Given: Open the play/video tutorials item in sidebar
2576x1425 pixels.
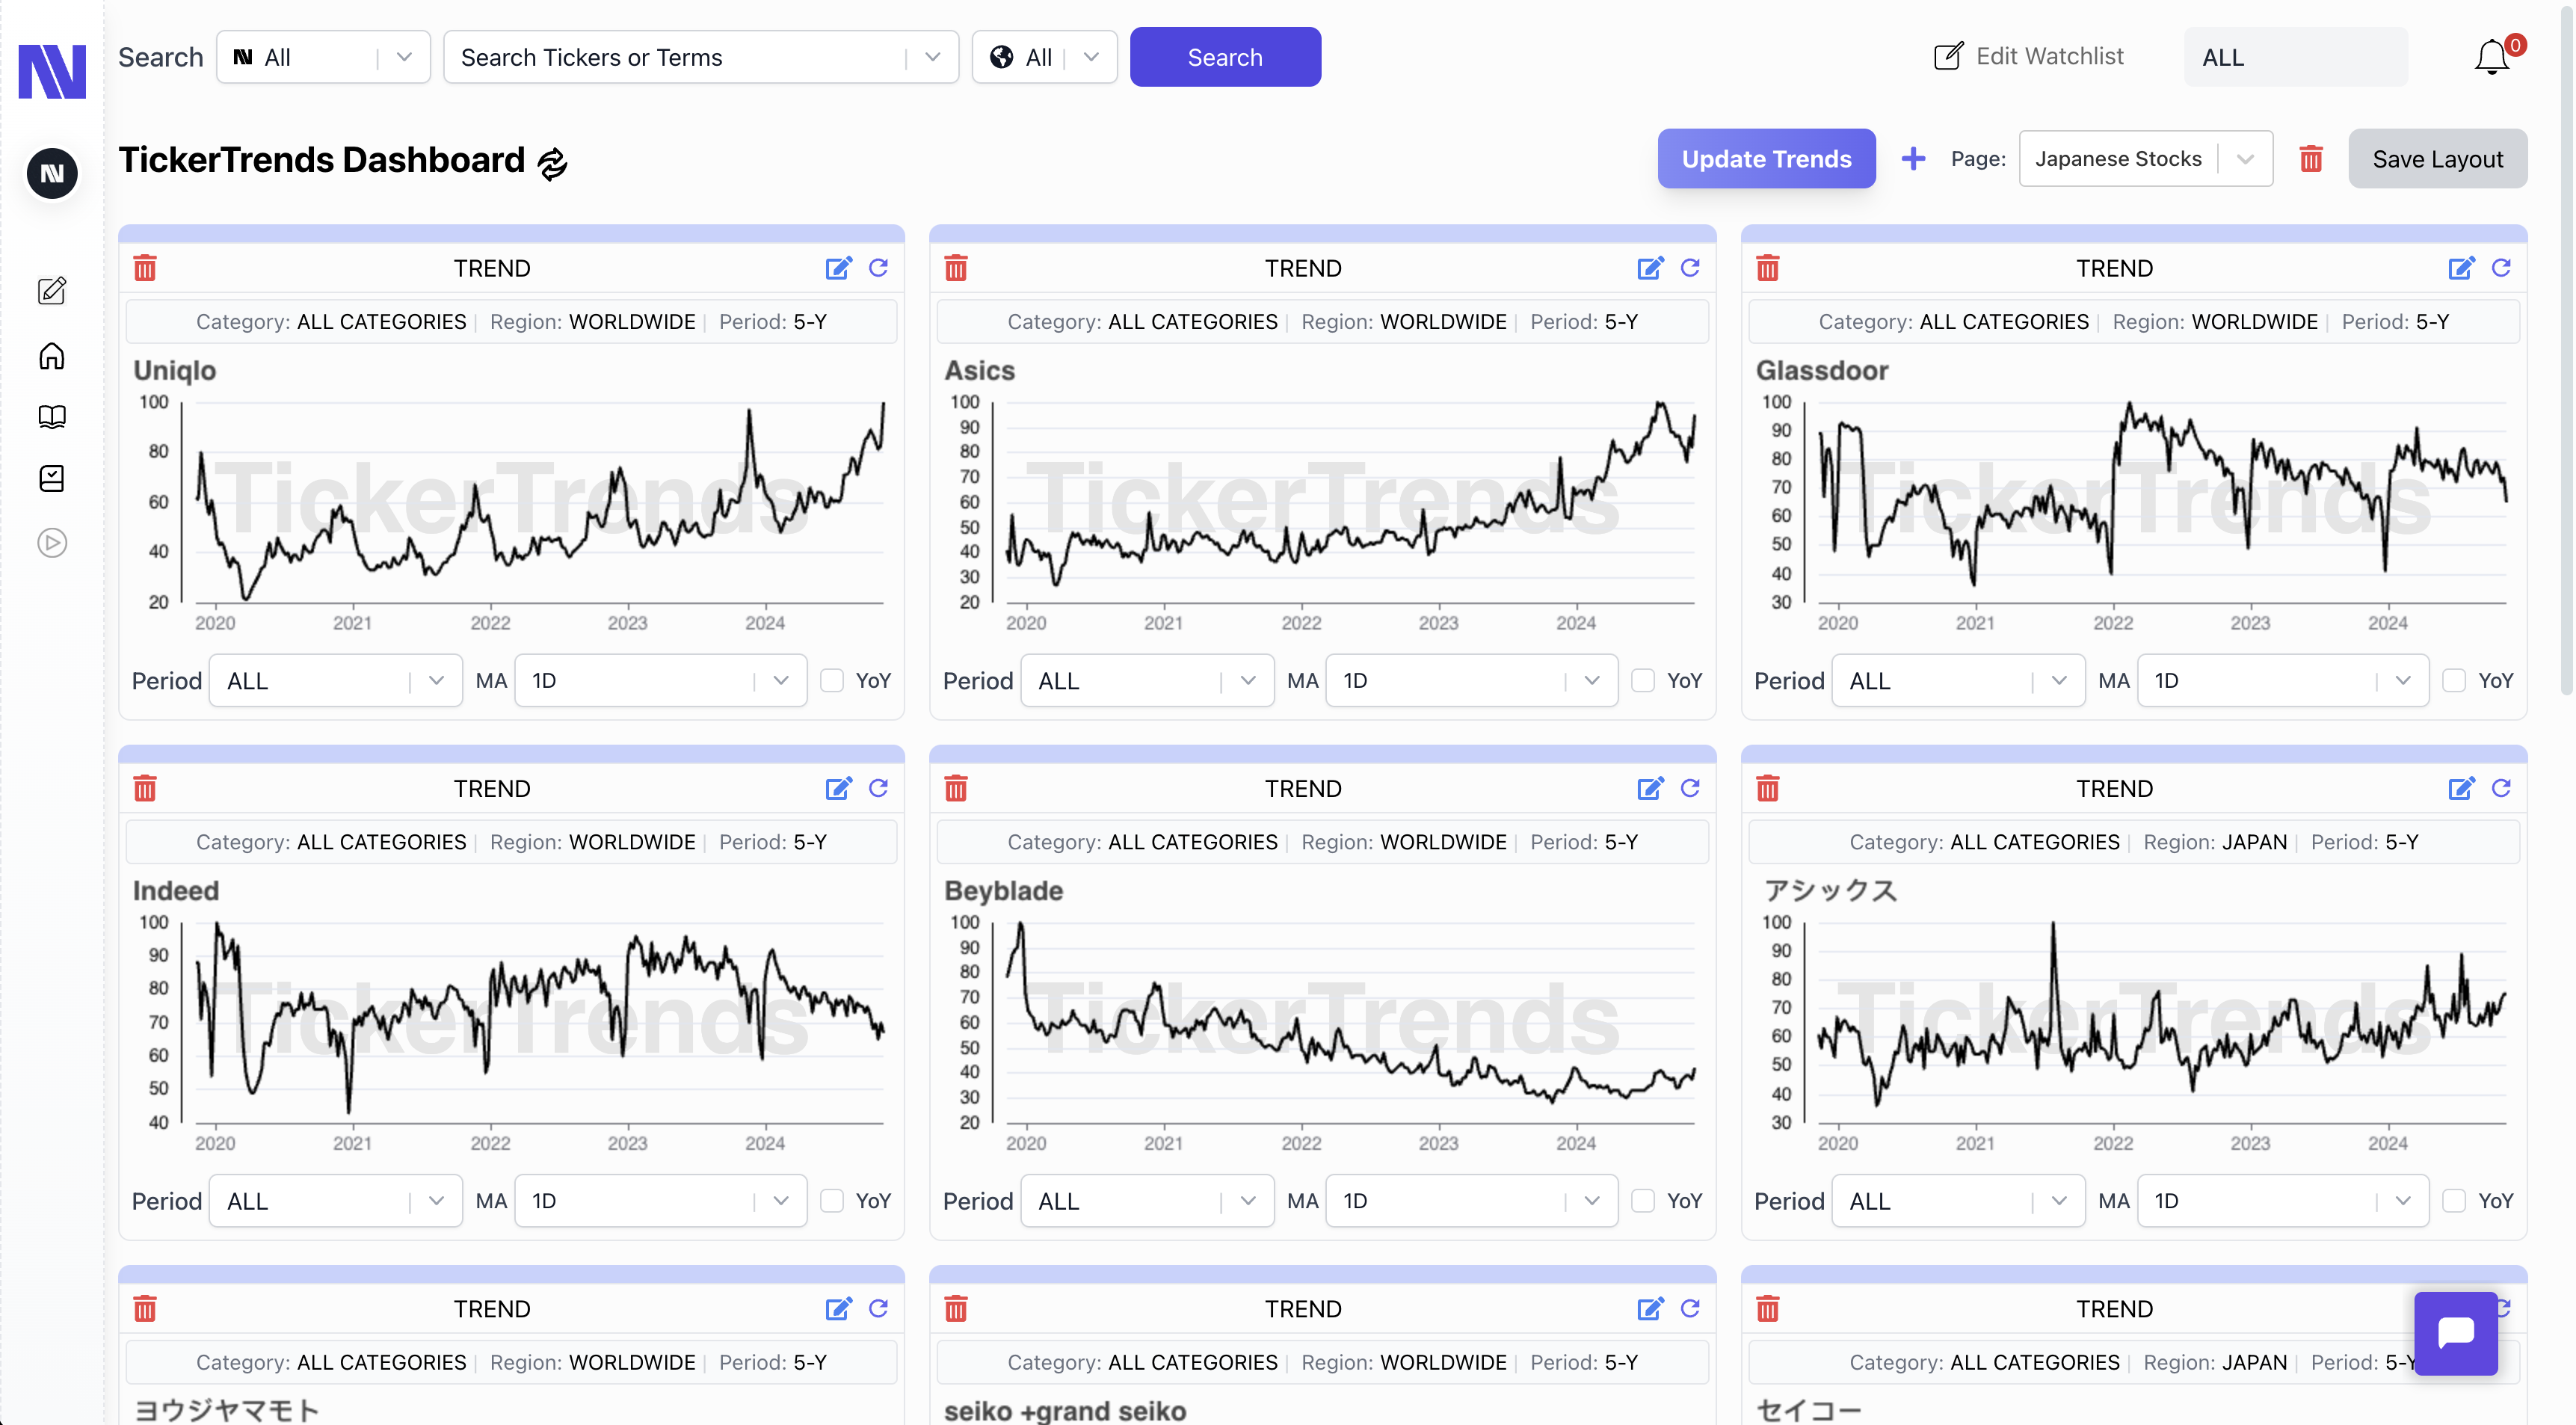Looking at the screenshot, I should coord(52,543).
